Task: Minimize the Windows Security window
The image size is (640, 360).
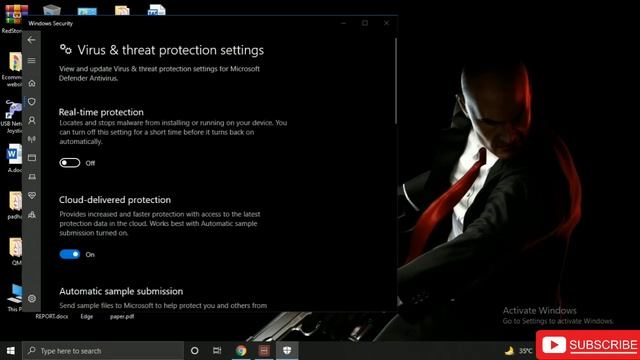Action: (x=344, y=23)
